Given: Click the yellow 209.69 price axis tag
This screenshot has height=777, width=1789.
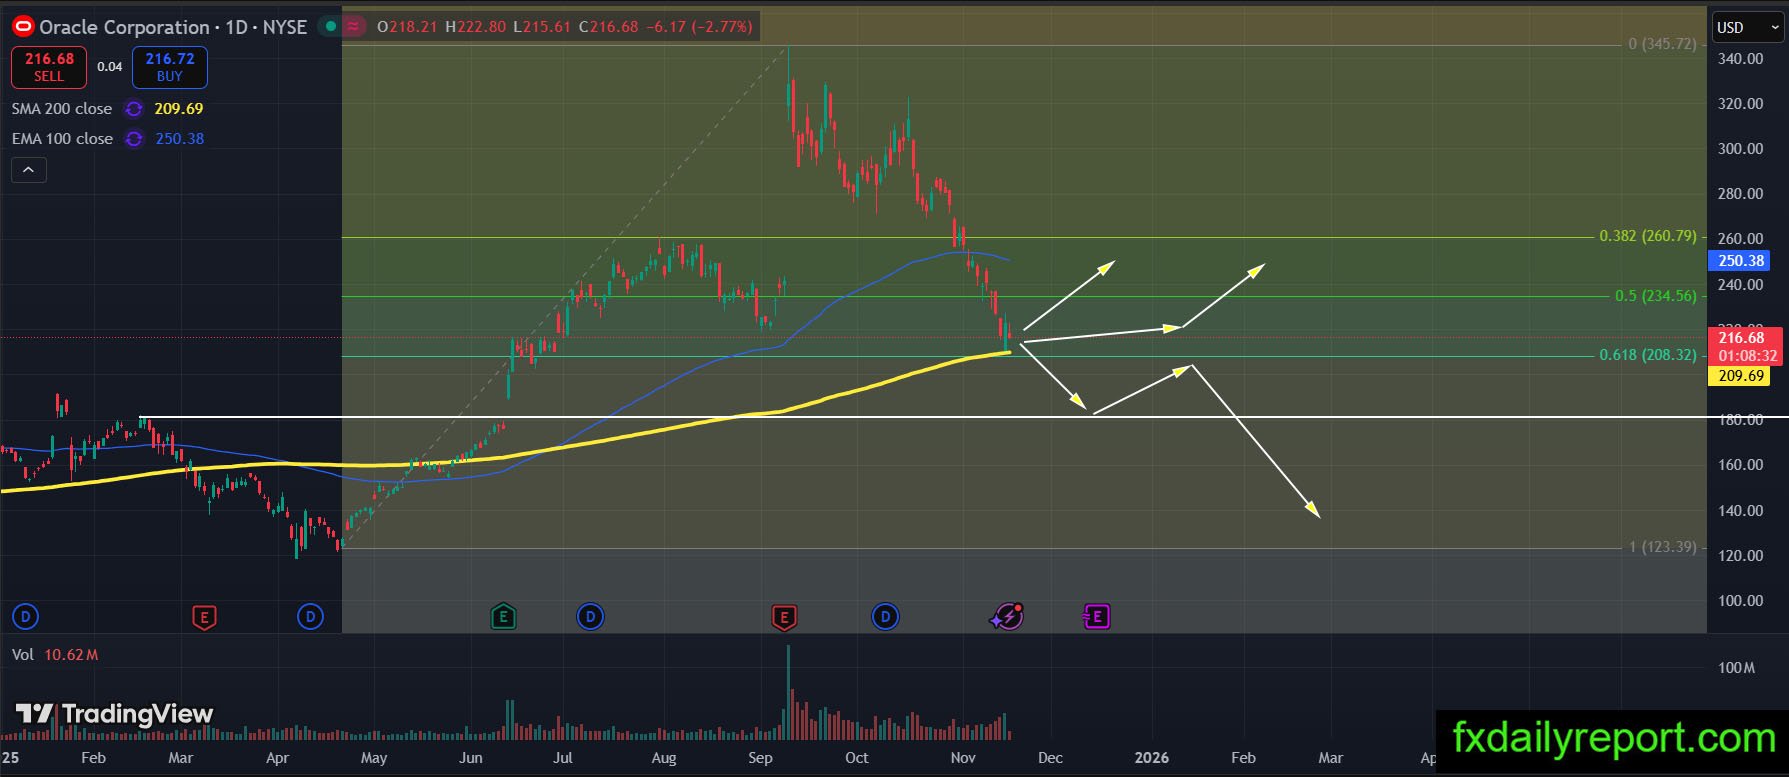Looking at the screenshot, I should click(x=1741, y=376).
